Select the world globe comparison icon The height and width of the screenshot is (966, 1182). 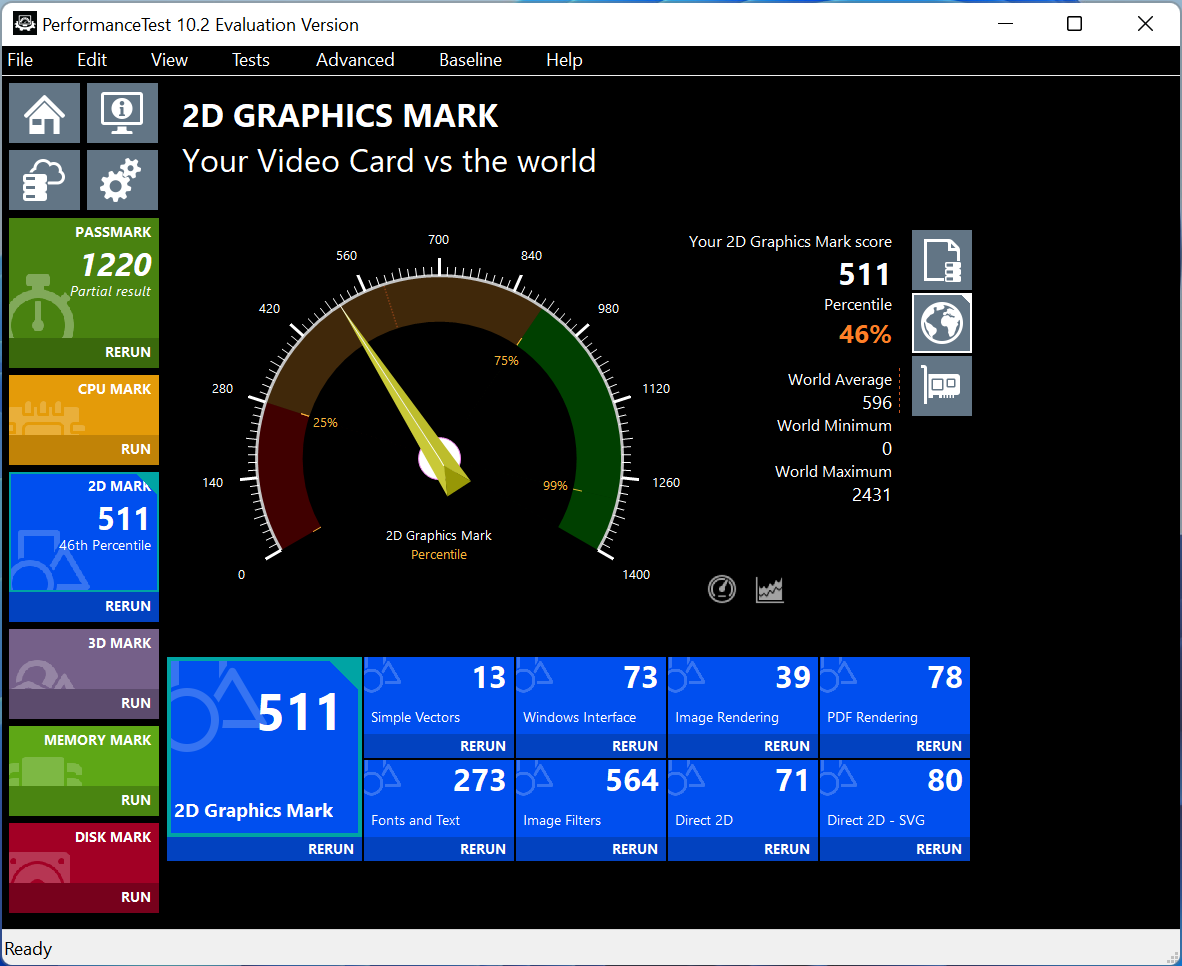[941, 323]
